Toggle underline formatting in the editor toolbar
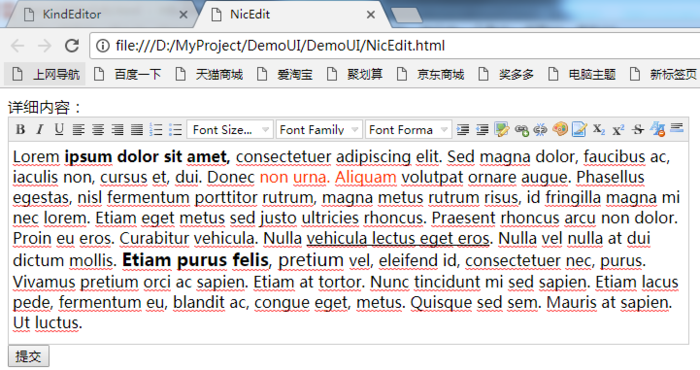 point(59,129)
